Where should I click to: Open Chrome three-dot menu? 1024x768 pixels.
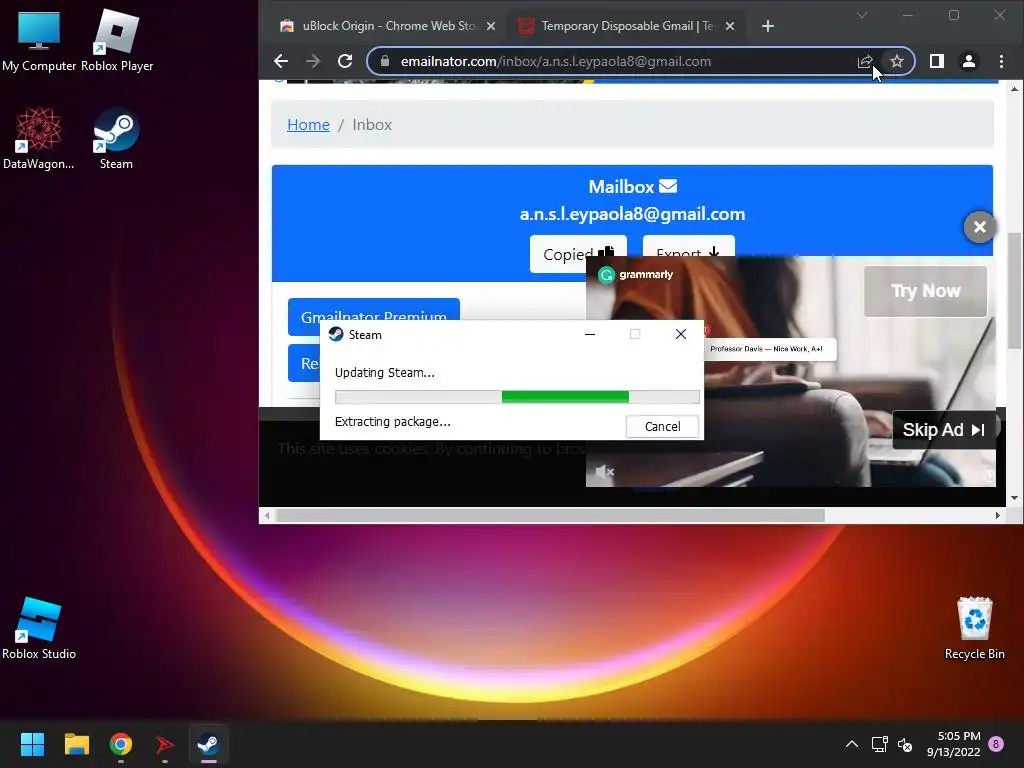(x=1001, y=61)
